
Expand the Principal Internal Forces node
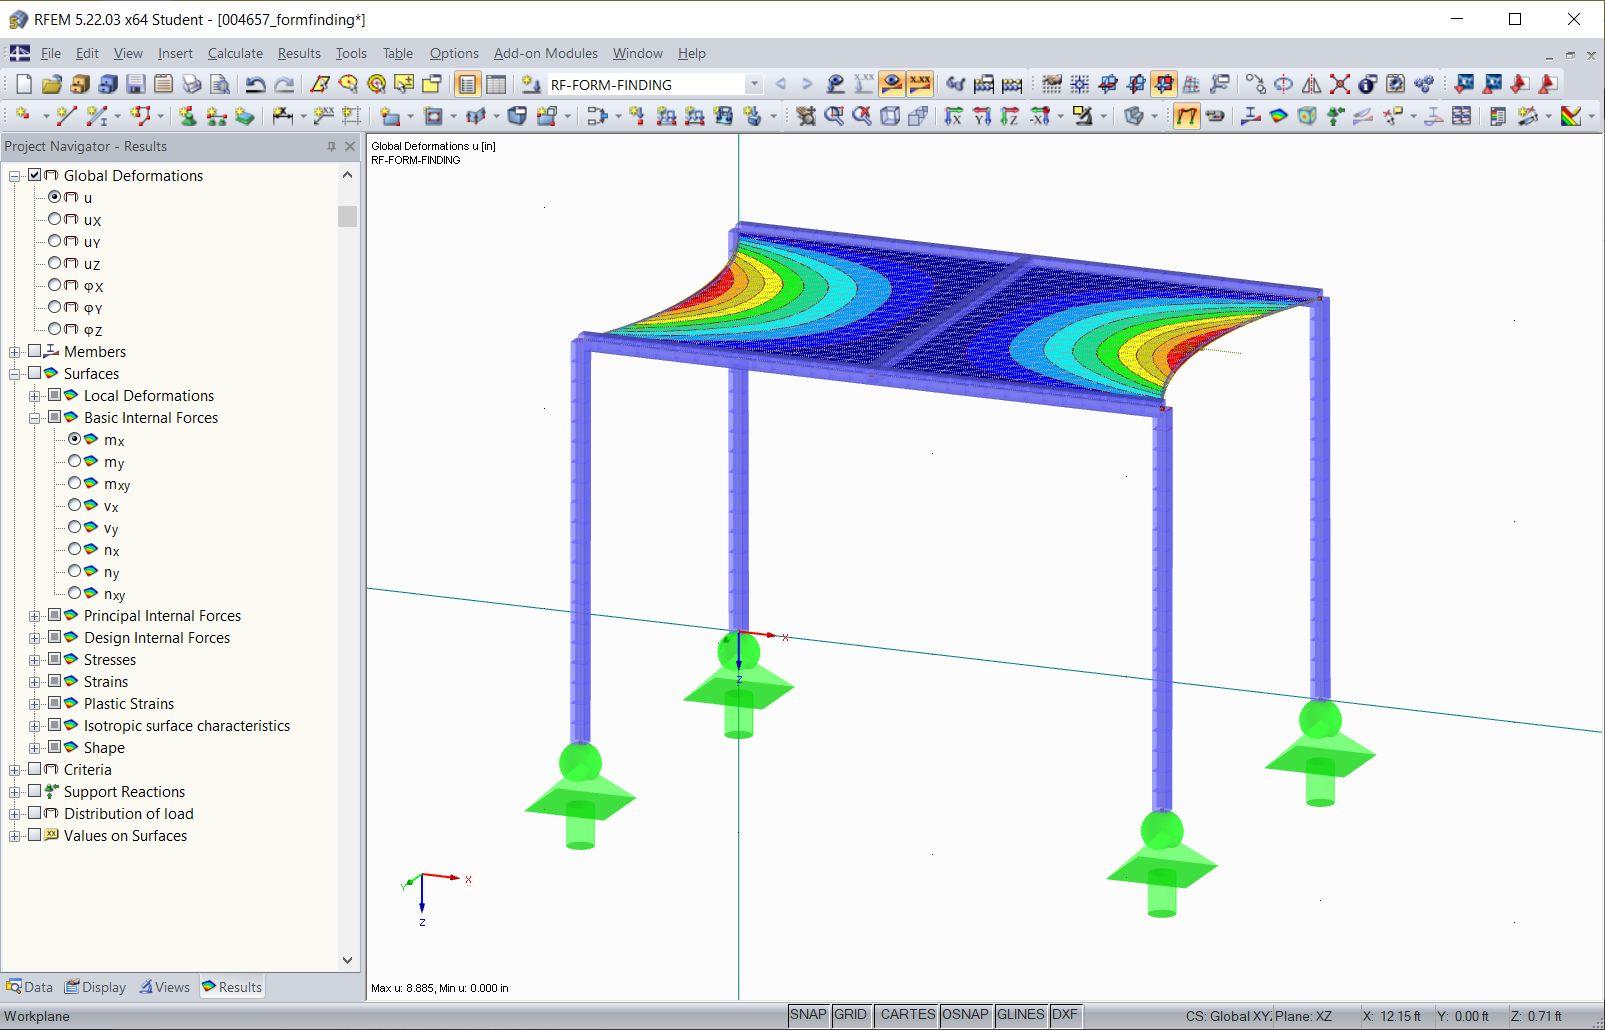[35, 616]
